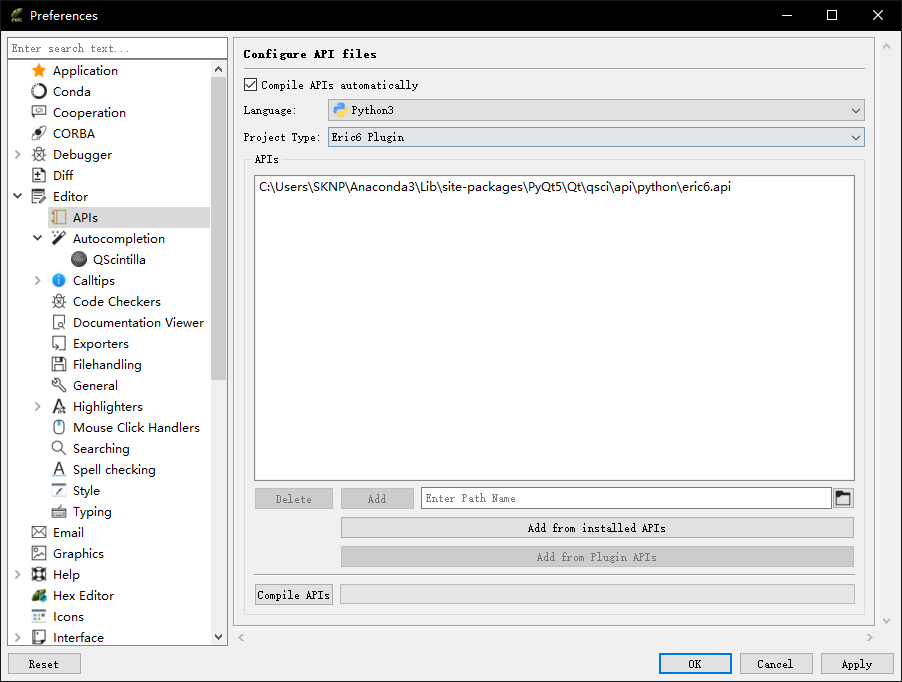Click the General wrench icon
This screenshot has width=902, height=682.
click(x=59, y=385)
